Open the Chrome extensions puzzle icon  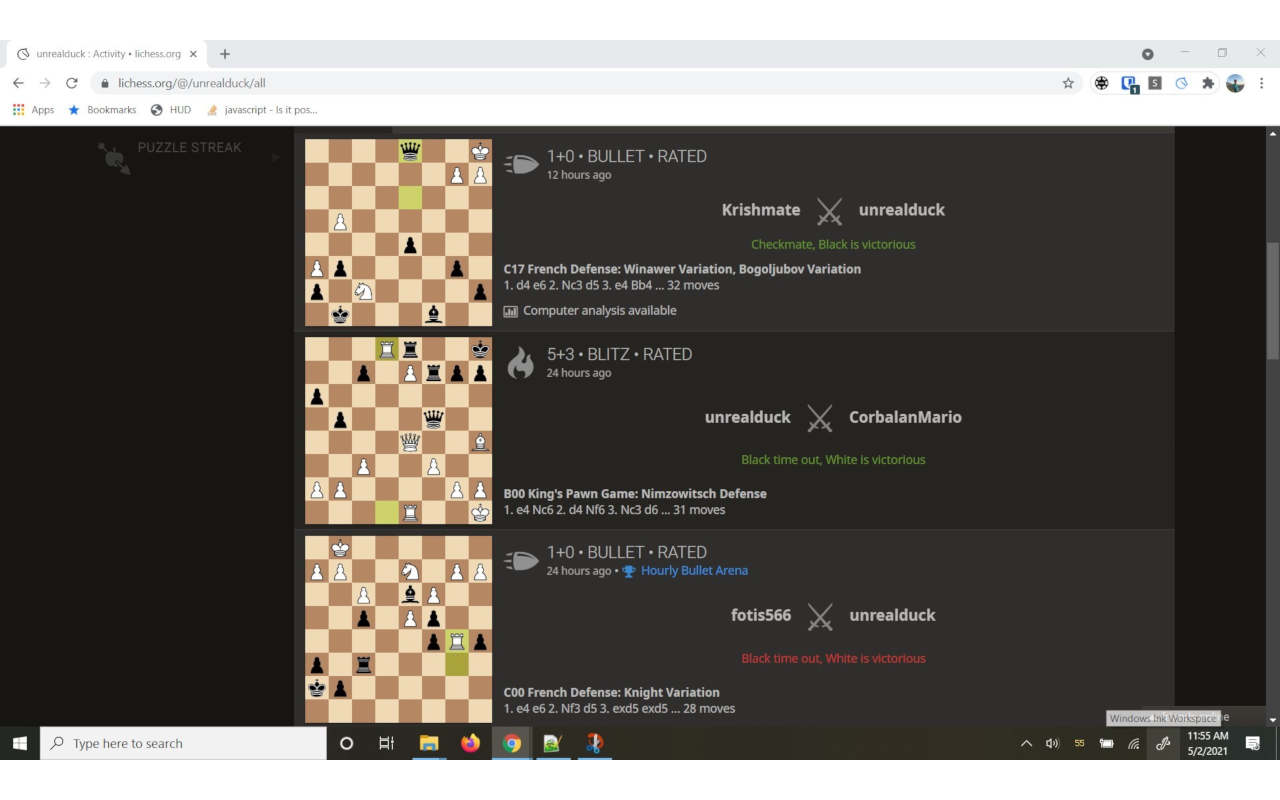[1208, 83]
